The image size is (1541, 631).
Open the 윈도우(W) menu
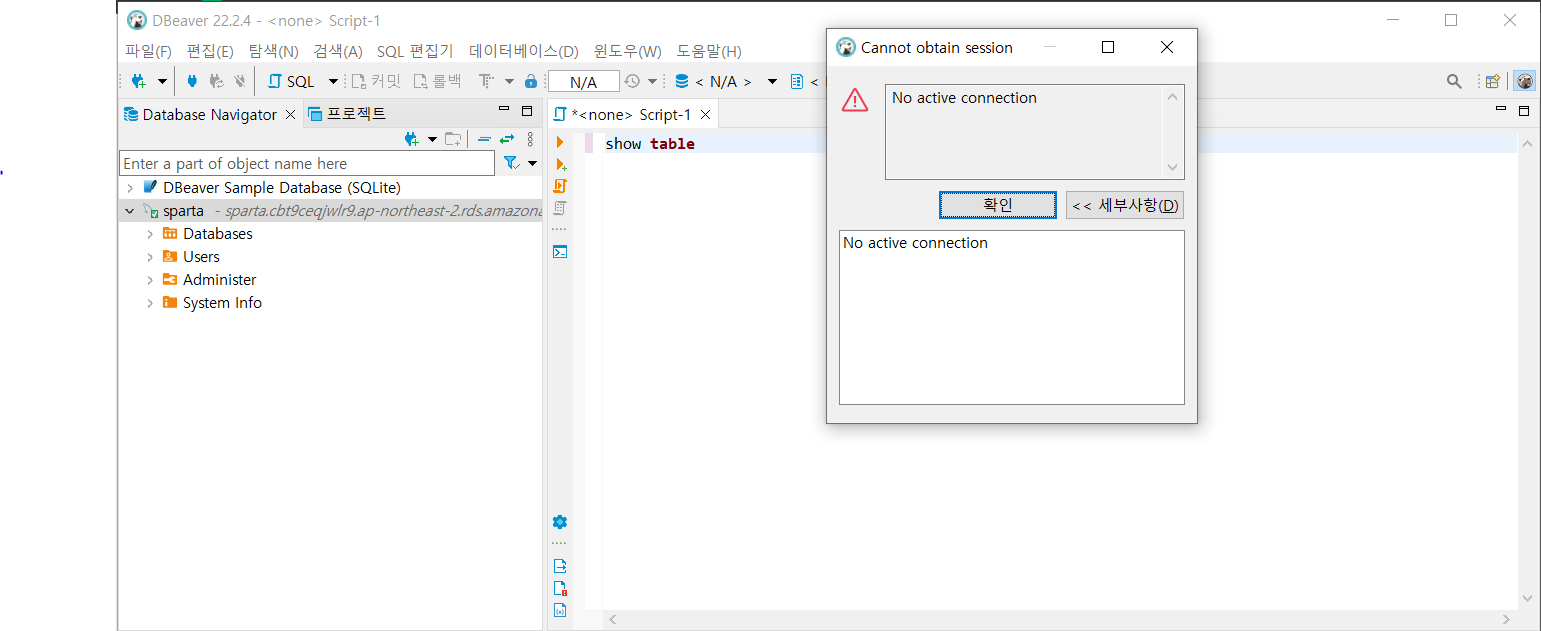[x=627, y=51]
